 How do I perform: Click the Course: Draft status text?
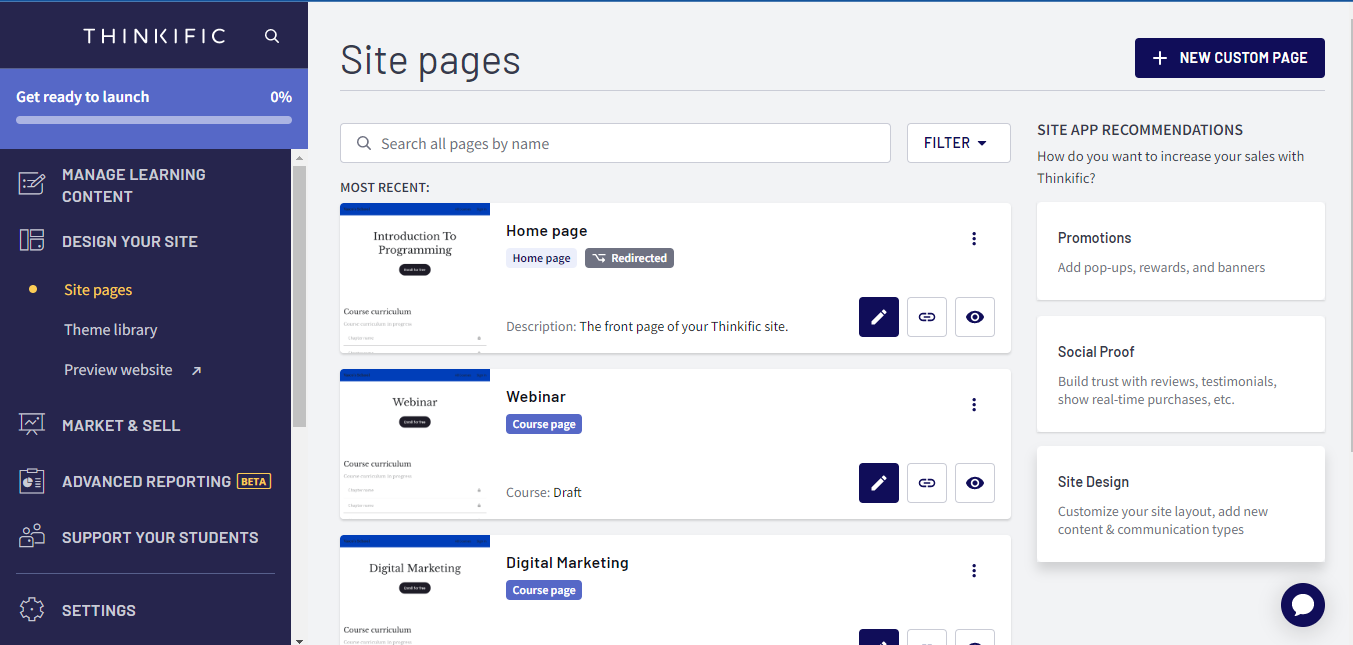544,493
